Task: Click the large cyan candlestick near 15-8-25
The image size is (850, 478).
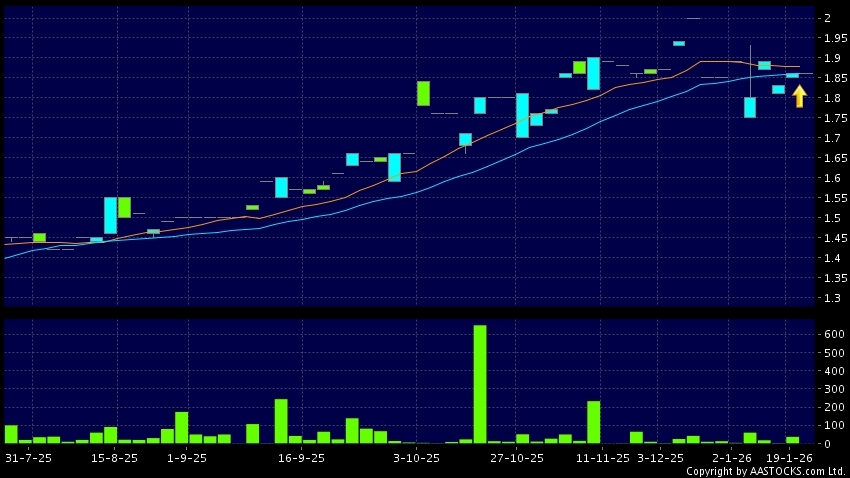Action: 110,215
